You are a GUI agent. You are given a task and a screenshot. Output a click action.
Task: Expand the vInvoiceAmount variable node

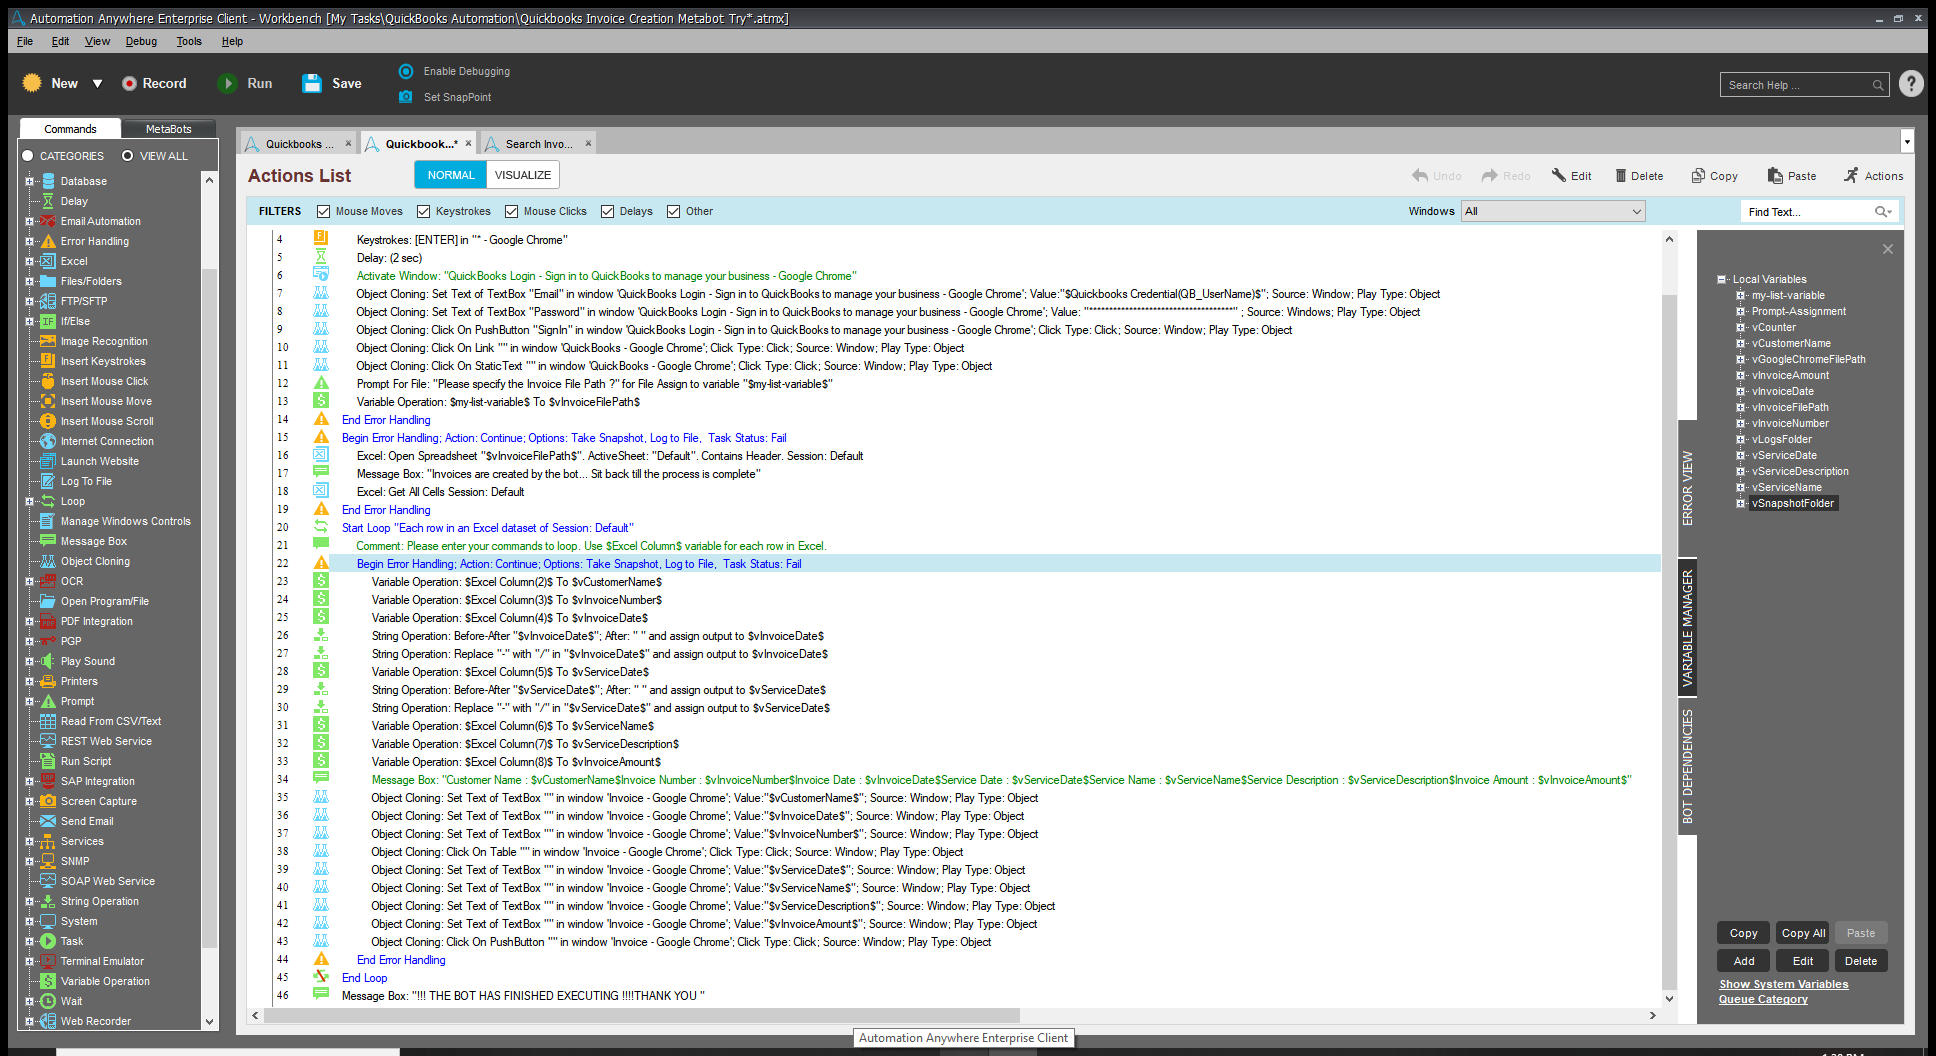1741,376
